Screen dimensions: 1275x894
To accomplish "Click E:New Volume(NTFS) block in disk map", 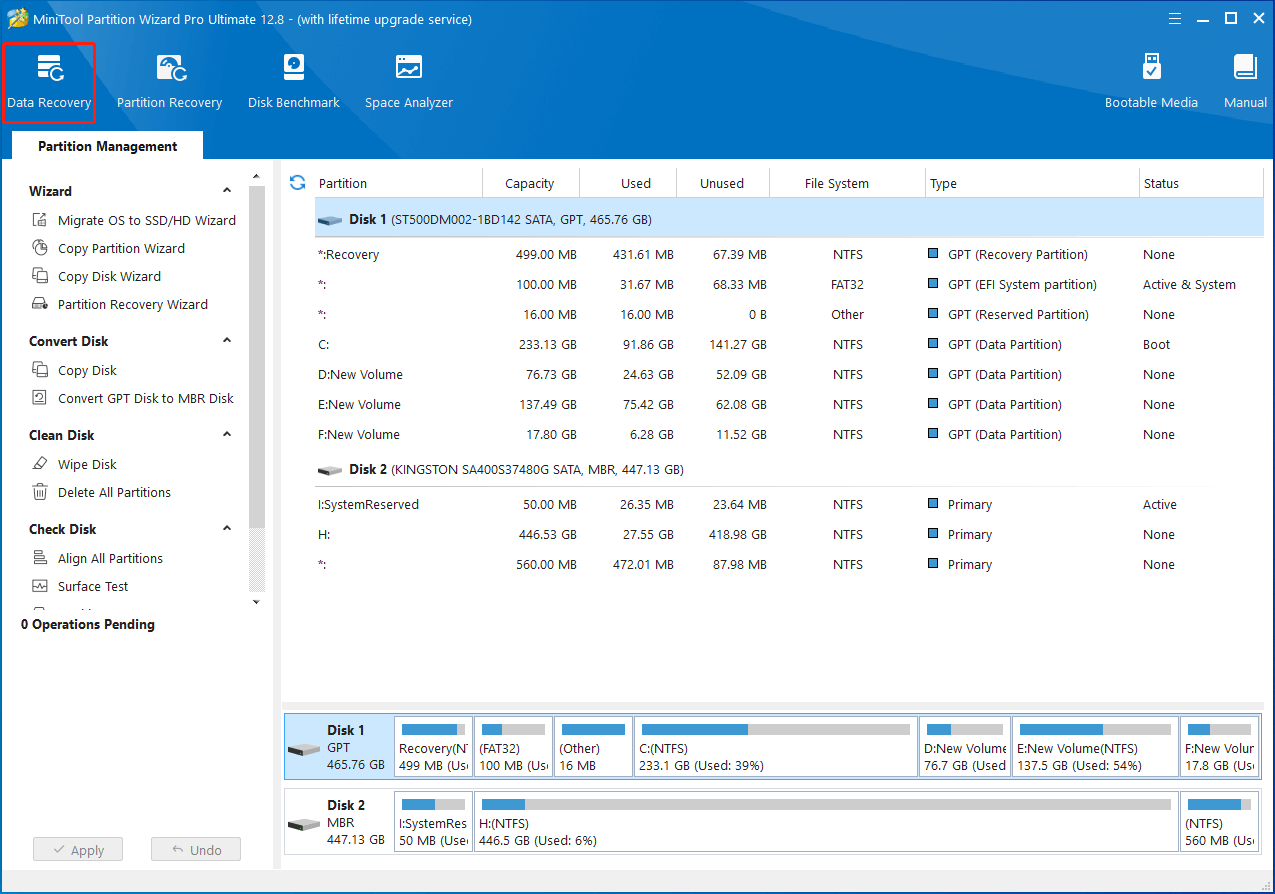I will click(1095, 747).
